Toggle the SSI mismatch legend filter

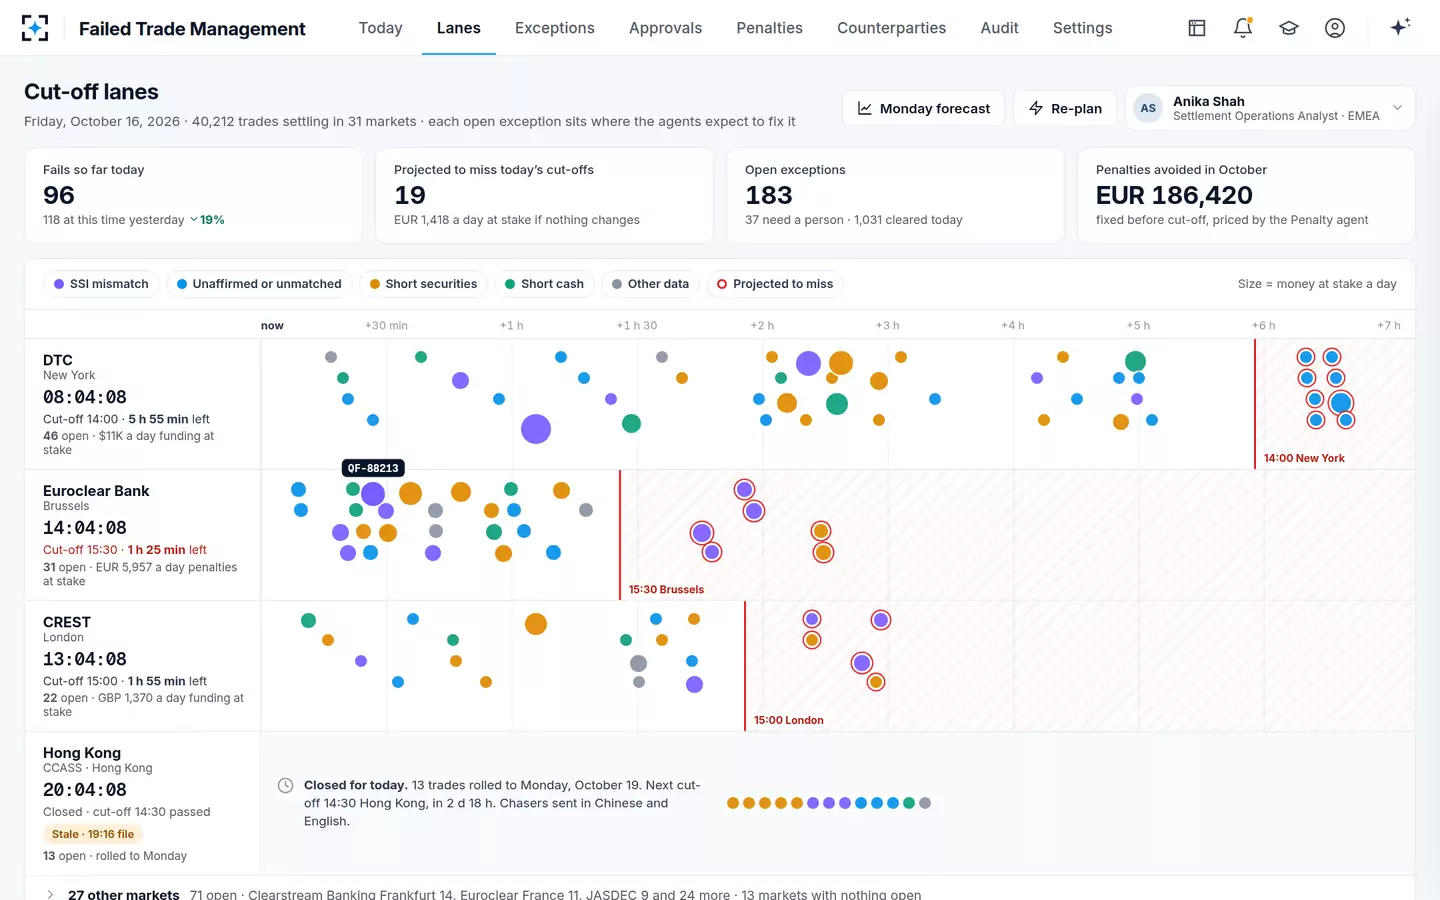(101, 284)
